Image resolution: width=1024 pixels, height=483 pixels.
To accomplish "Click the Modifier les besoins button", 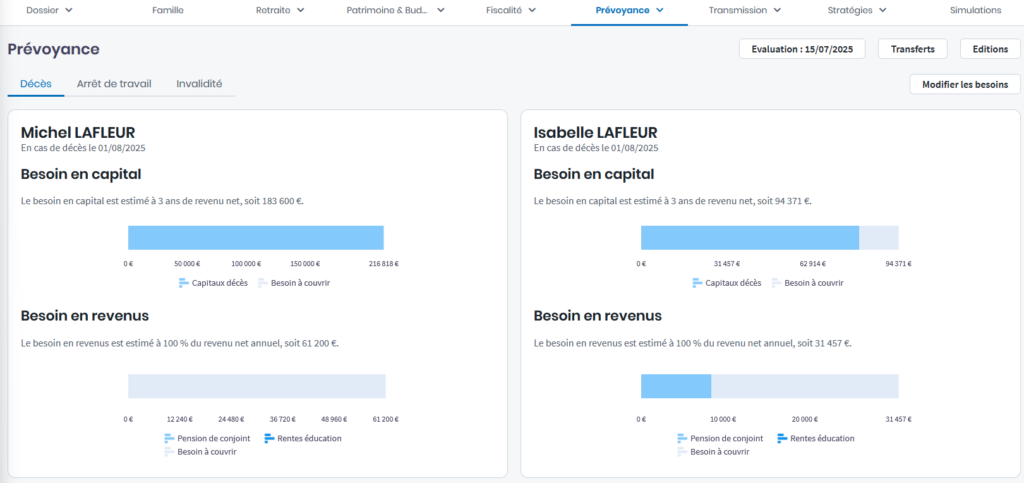I will coord(964,85).
